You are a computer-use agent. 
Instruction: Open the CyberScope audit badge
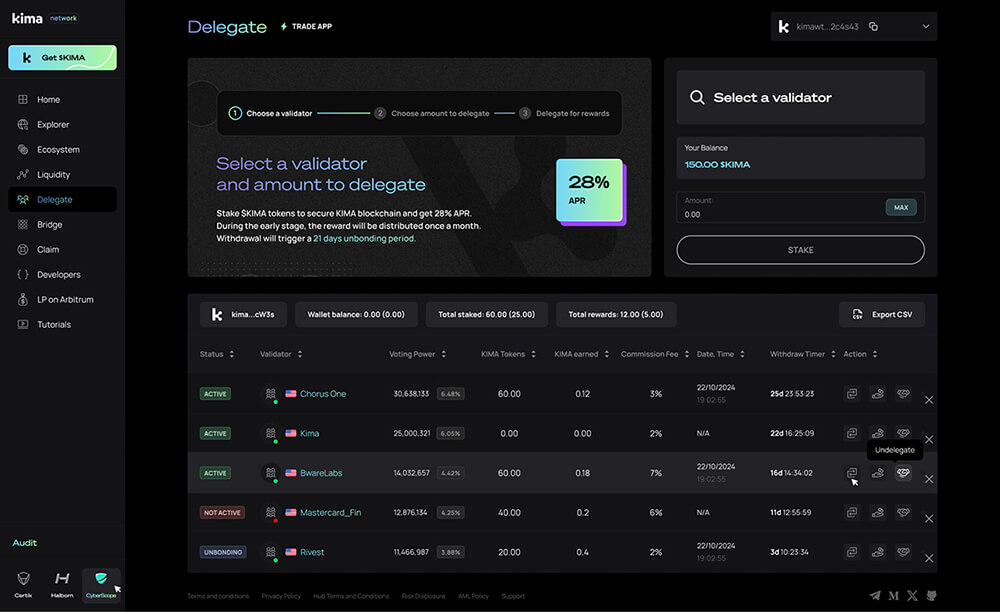click(101, 585)
